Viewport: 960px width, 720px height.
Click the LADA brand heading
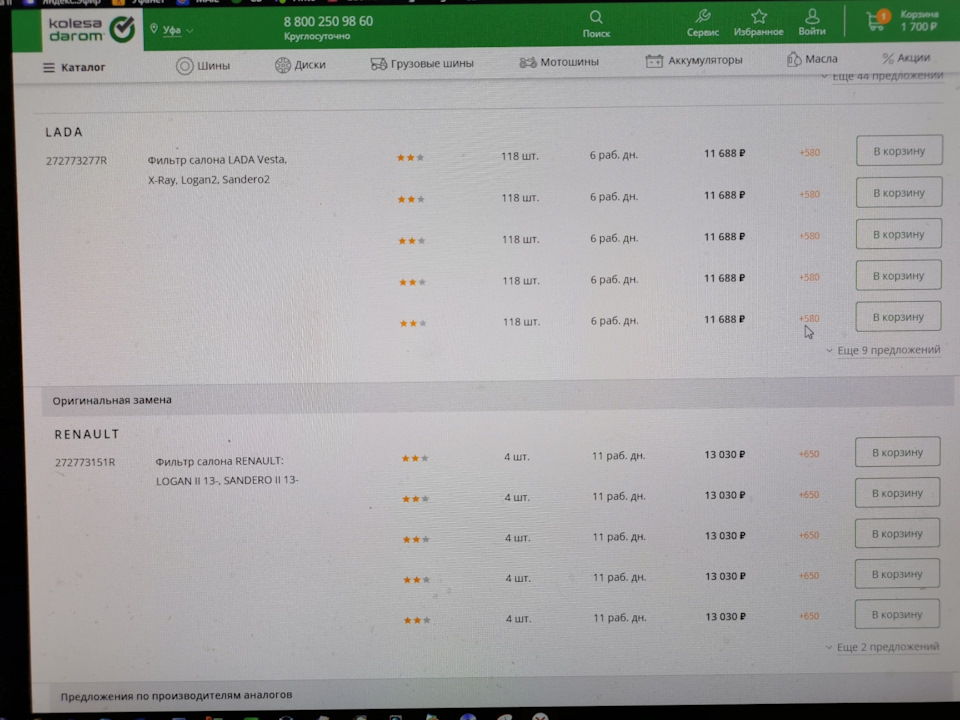coord(64,132)
